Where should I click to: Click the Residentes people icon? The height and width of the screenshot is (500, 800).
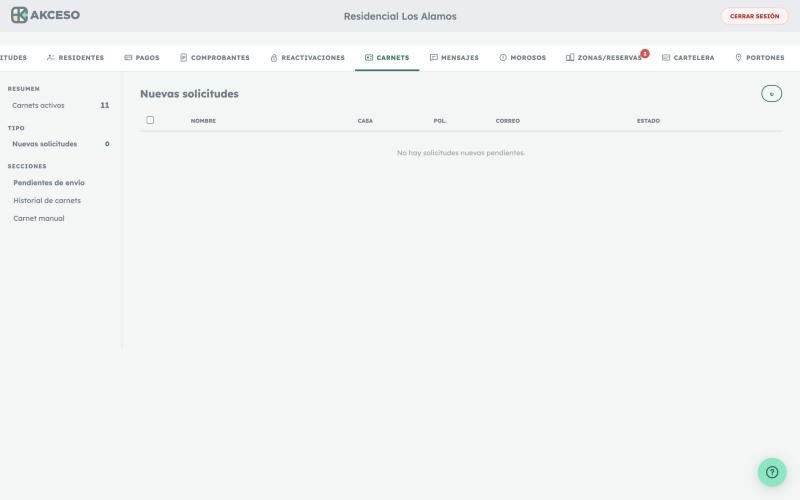(x=51, y=58)
